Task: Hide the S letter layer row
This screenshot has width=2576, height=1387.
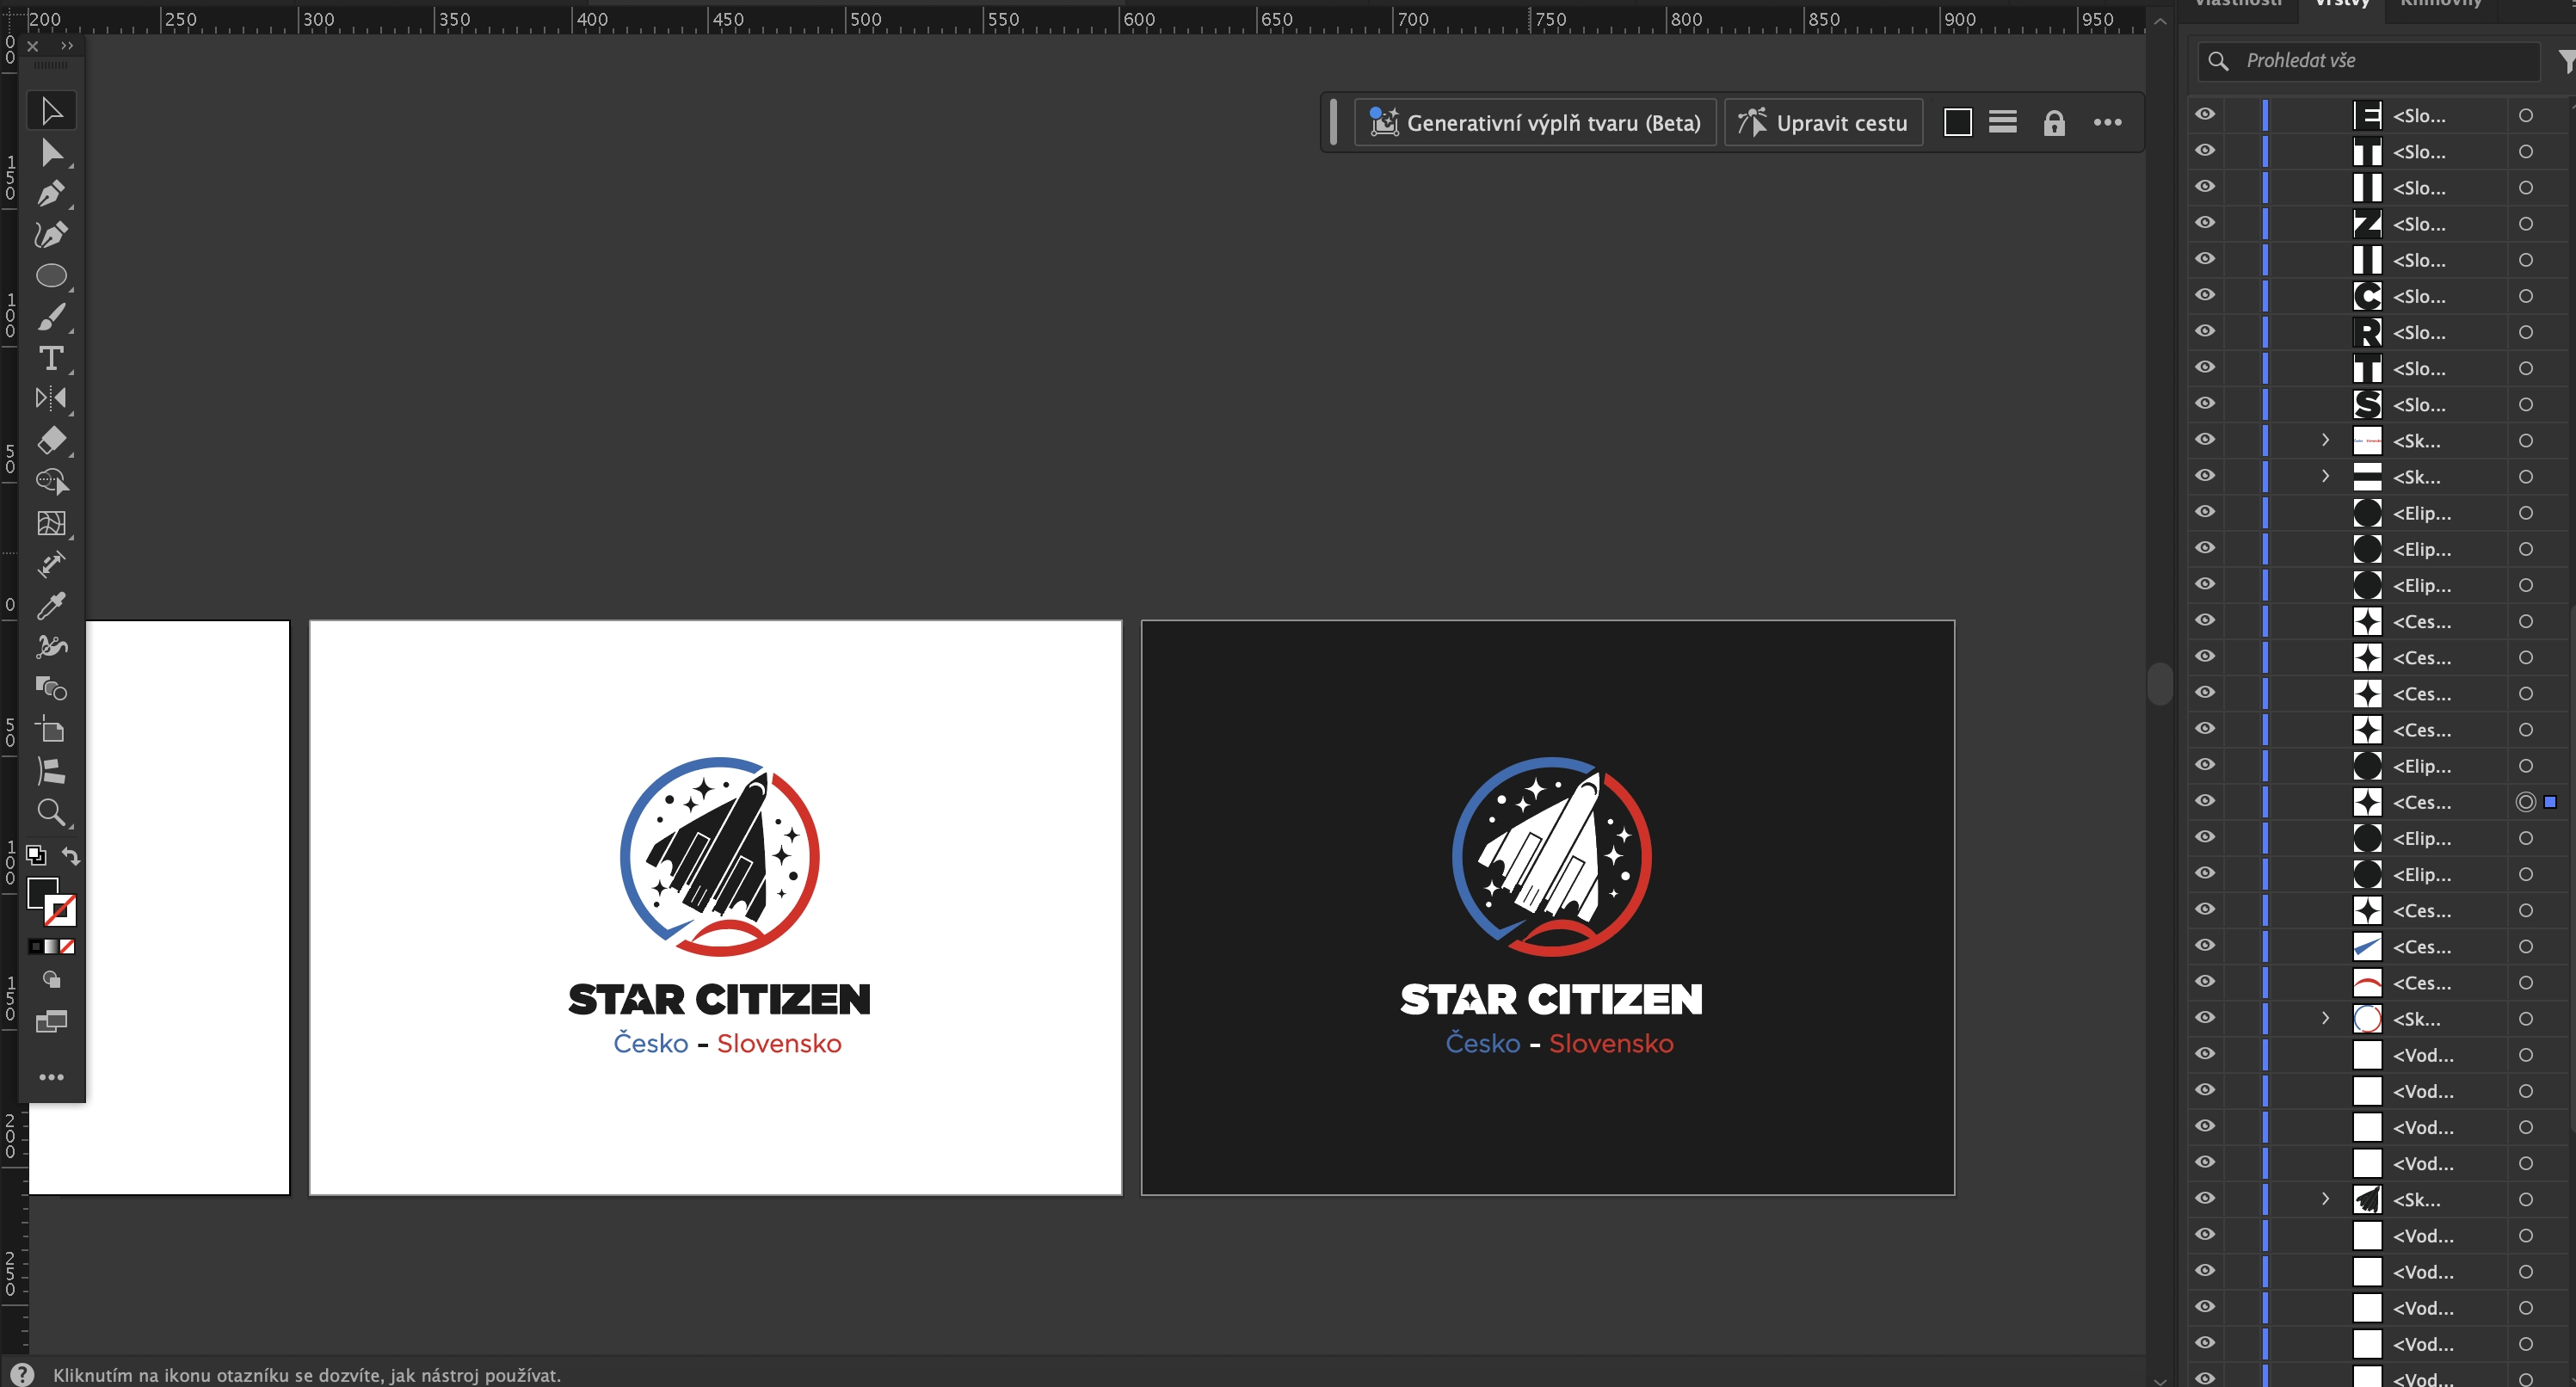Action: (2205, 404)
